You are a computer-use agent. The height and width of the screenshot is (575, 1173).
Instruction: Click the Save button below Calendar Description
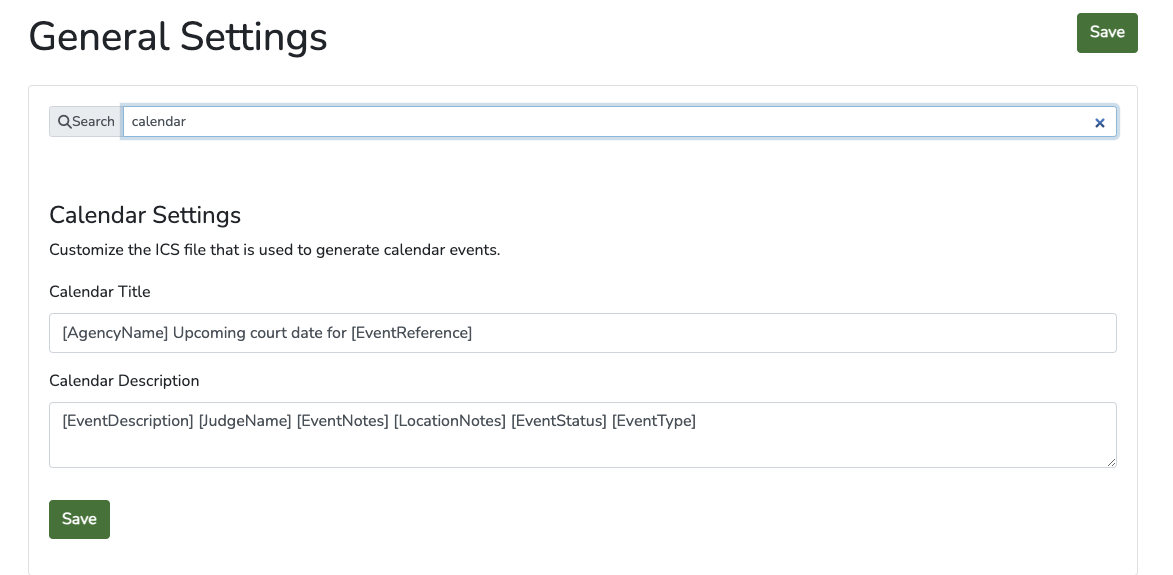pyautogui.click(x=79, y=519)
